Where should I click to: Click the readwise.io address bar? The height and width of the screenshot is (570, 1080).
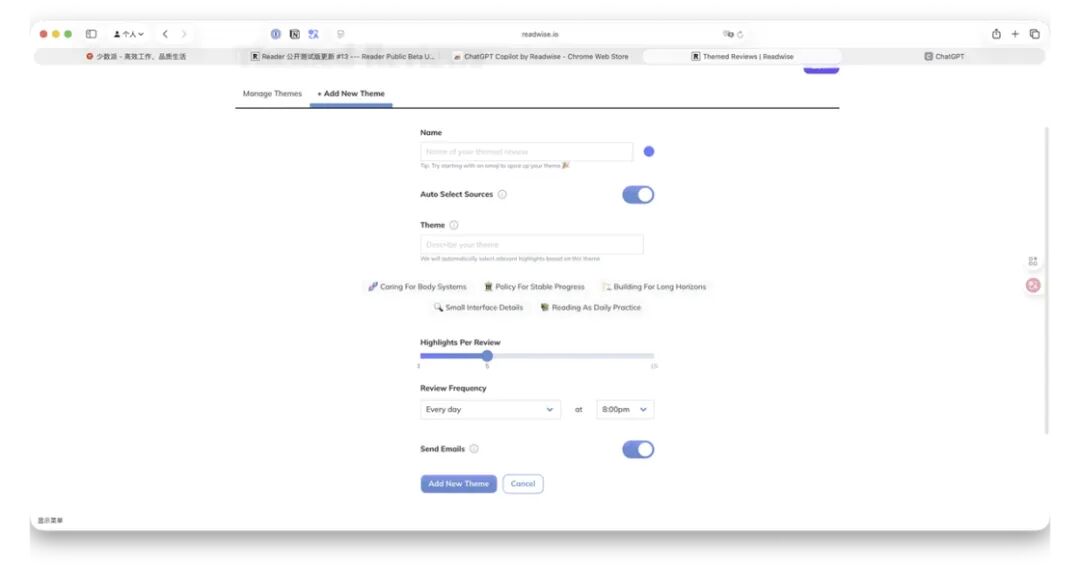540,34
